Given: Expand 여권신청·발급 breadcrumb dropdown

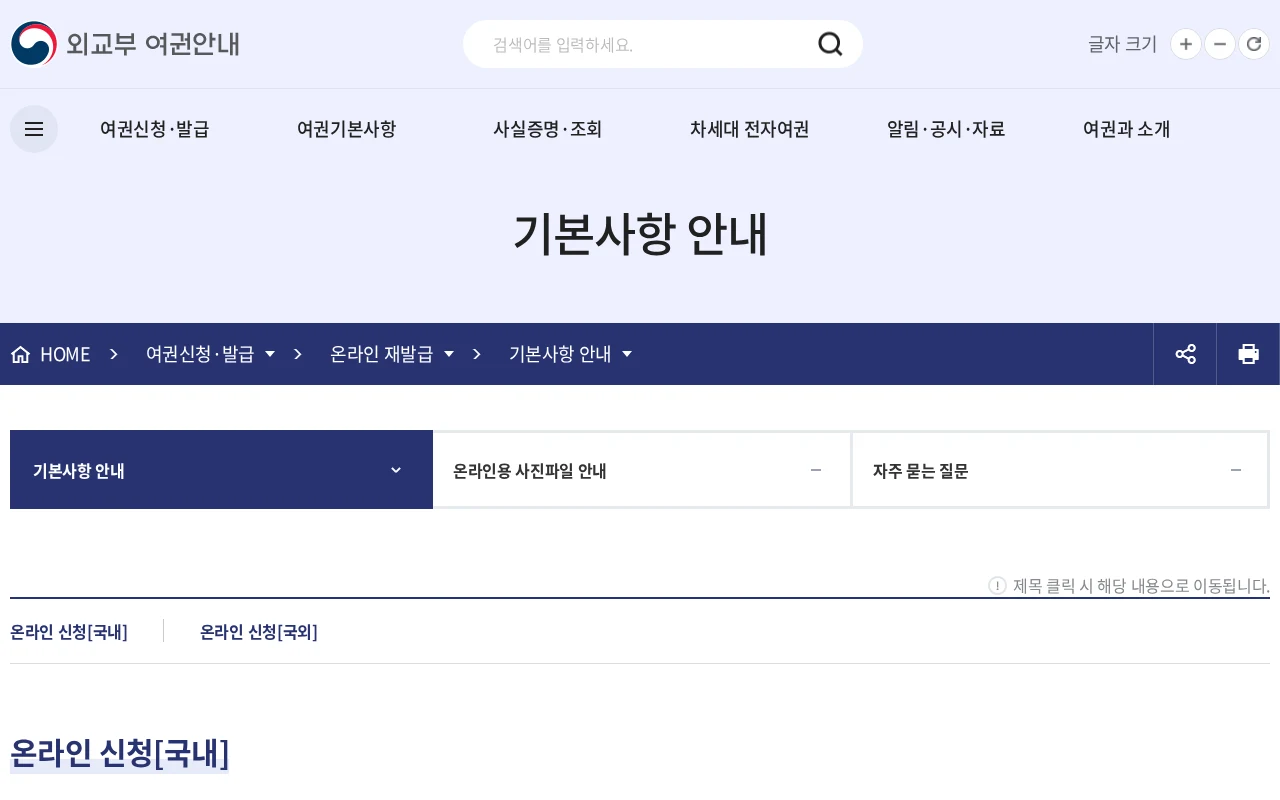Looking at the screenshot, I should click(x=210, y=354).
